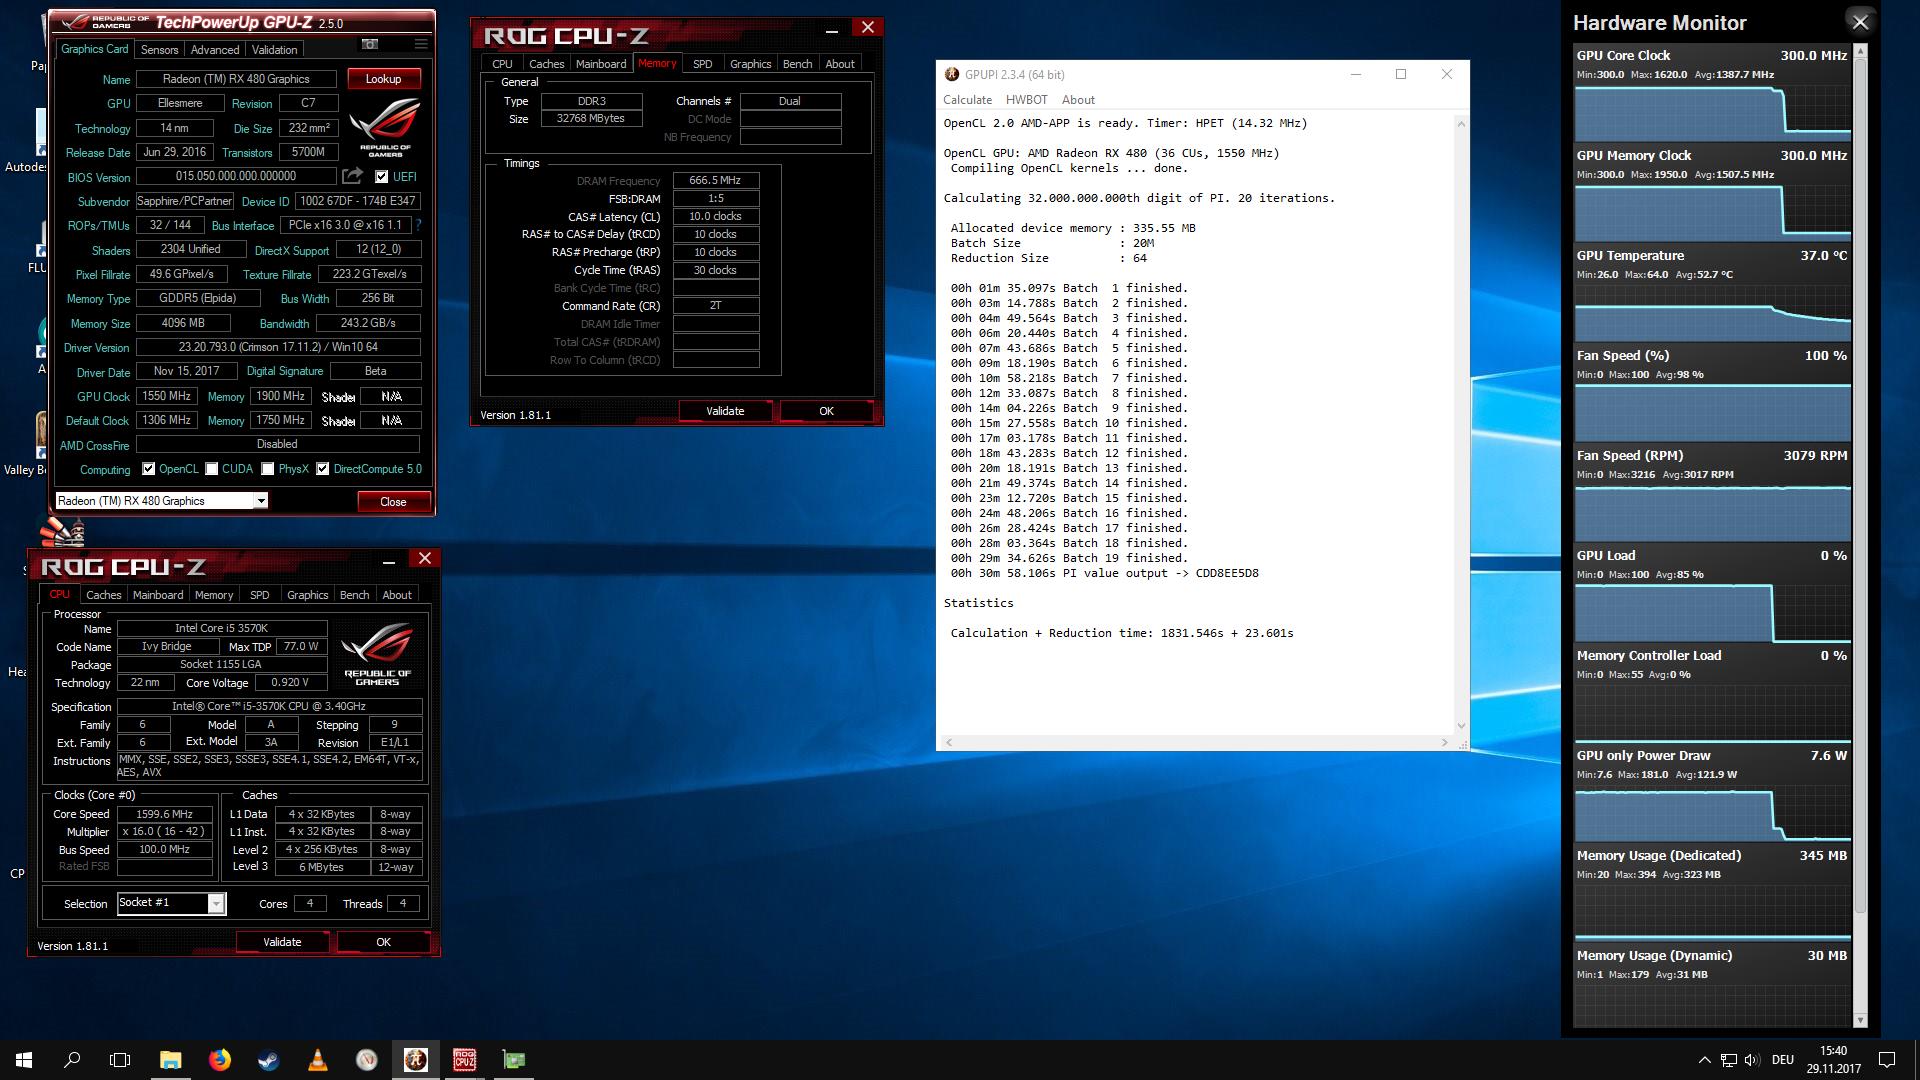Click OK in CPU-Z Memory window

[x=826, y=411]
